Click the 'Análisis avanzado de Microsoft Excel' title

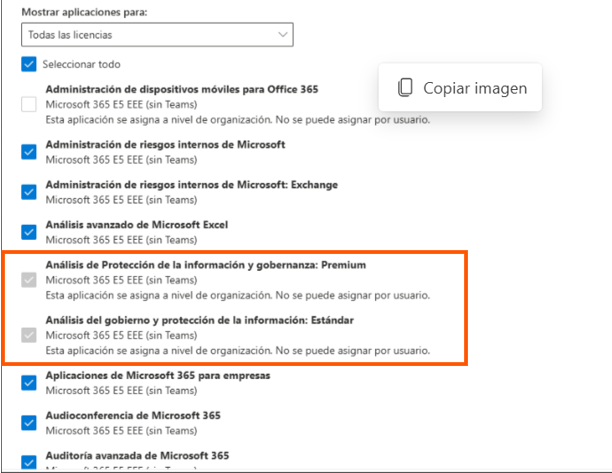click(137, 225)
